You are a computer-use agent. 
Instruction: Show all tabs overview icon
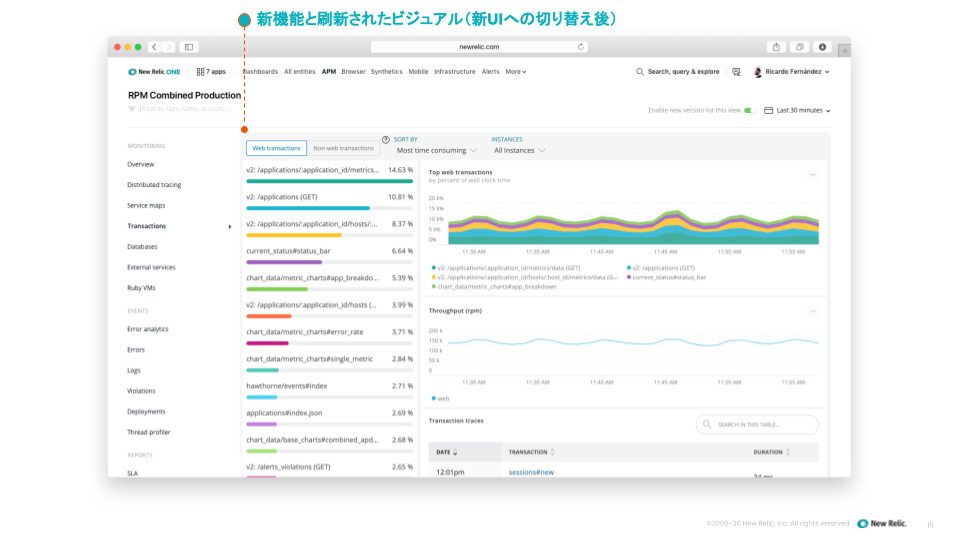(x=800, y=47)
